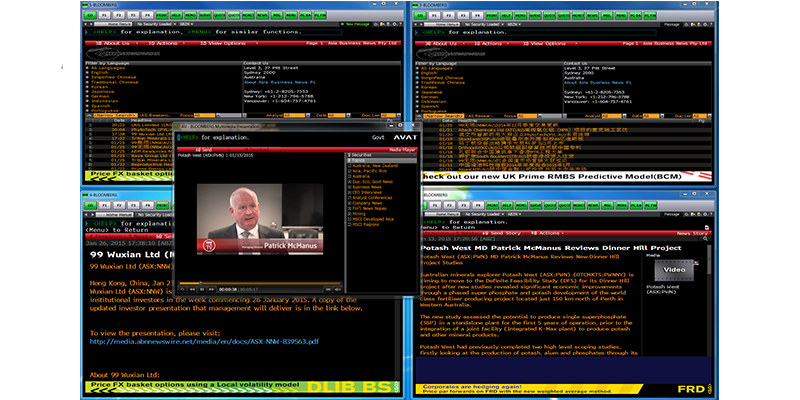Fast forward the video in the media player
Image resolution: width=800 pixels, height=400 pixels.
click(211, 289)
